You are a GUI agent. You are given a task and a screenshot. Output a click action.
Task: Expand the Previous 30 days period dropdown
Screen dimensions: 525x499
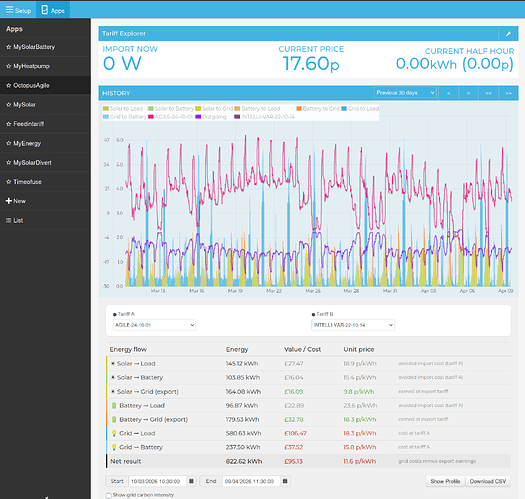[x=405, y=93]
